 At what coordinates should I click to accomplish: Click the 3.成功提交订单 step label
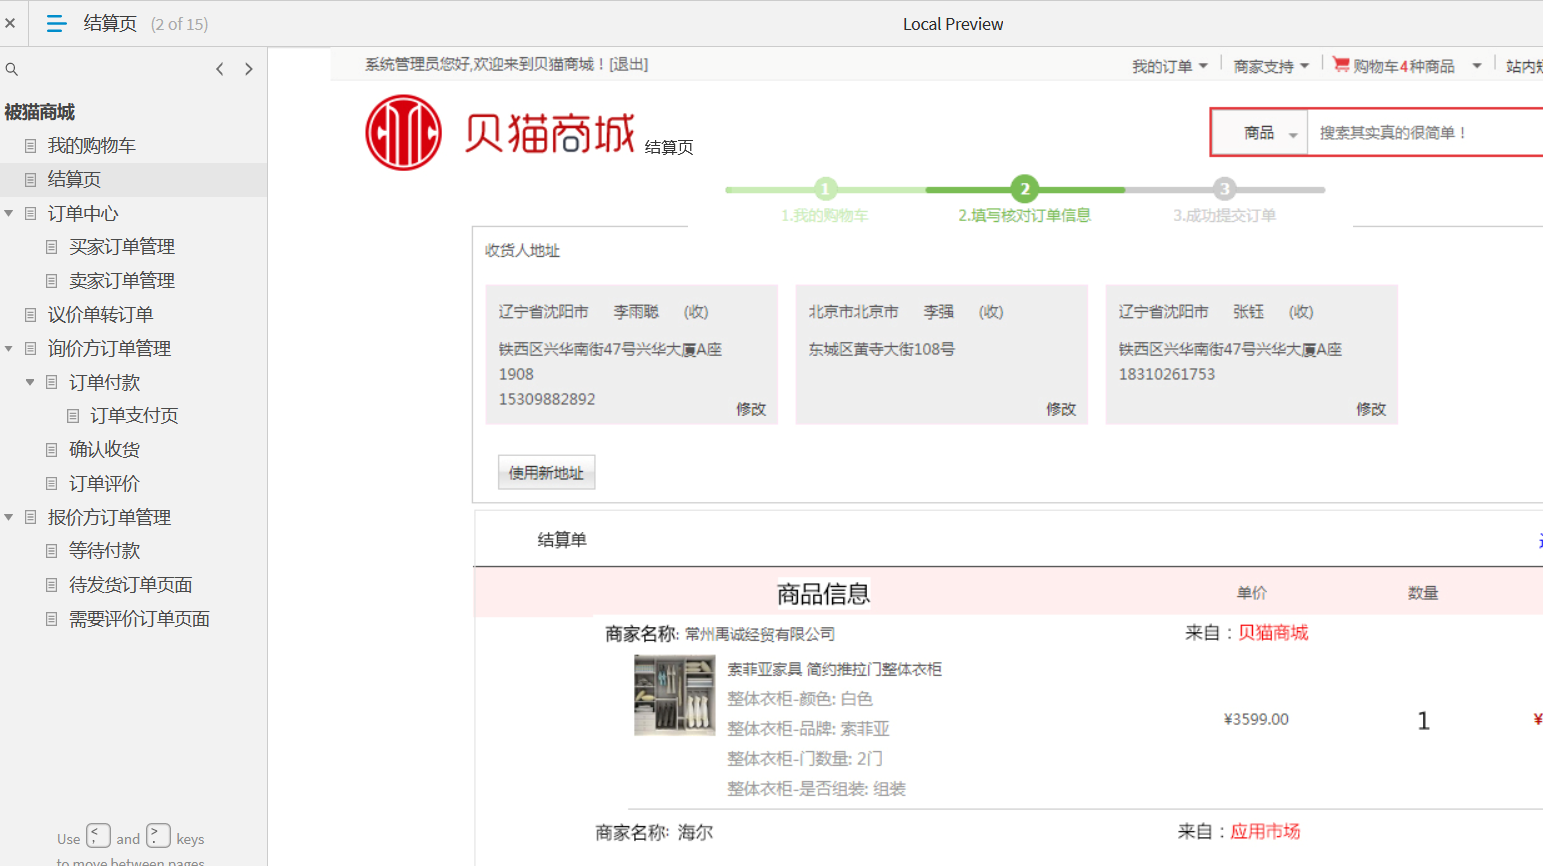coord(1224,215)
